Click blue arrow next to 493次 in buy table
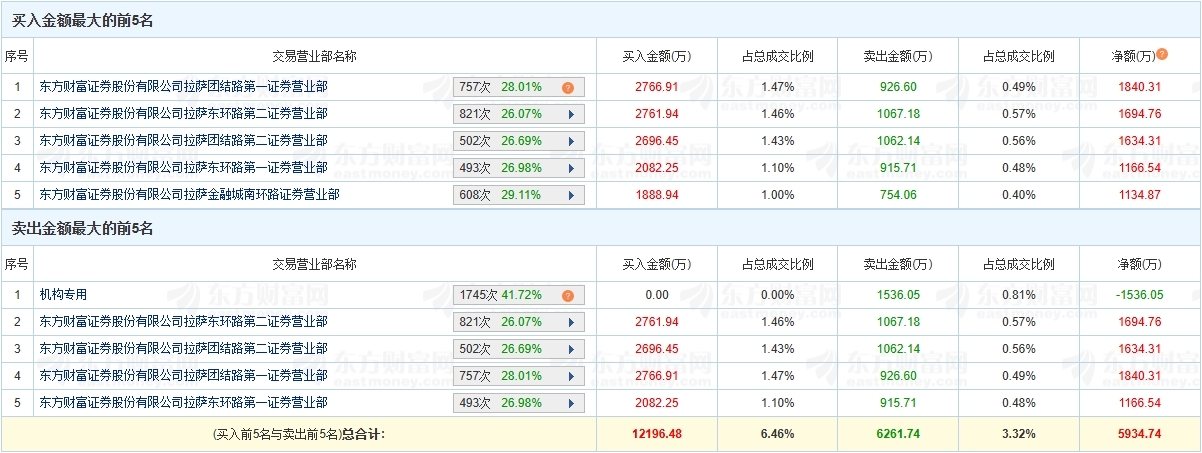This screenshot has height=453, width=1202. coord(571,168)
